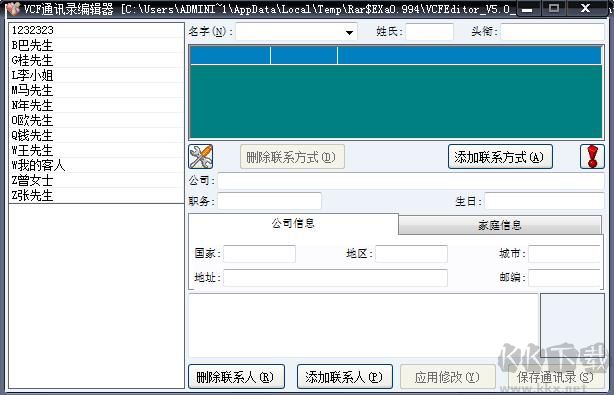Select contact Z张先生
The image size is (614, 395).
(96, 195)
